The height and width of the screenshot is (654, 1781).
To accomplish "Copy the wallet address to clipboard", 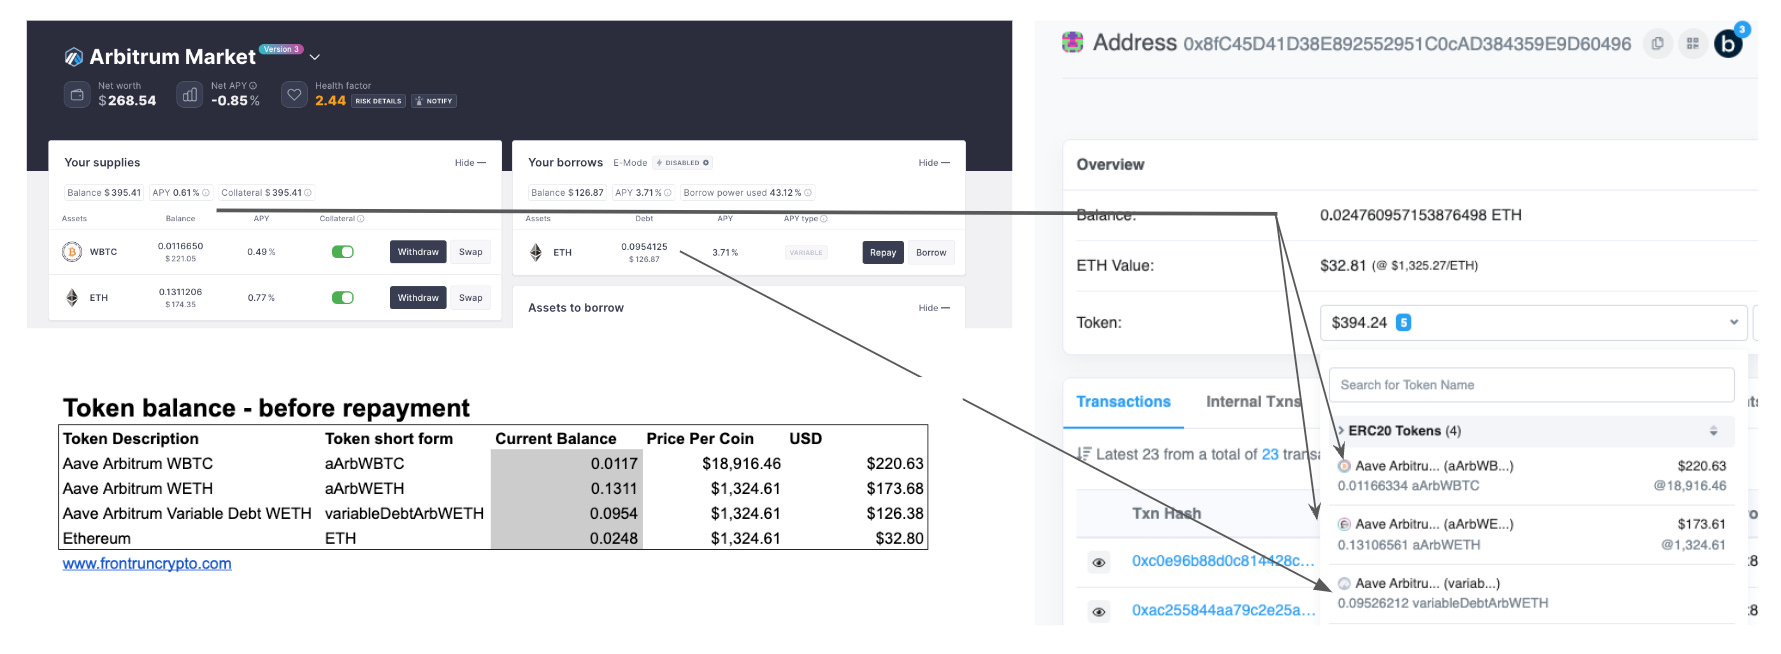I will (x=1658, y=43).
